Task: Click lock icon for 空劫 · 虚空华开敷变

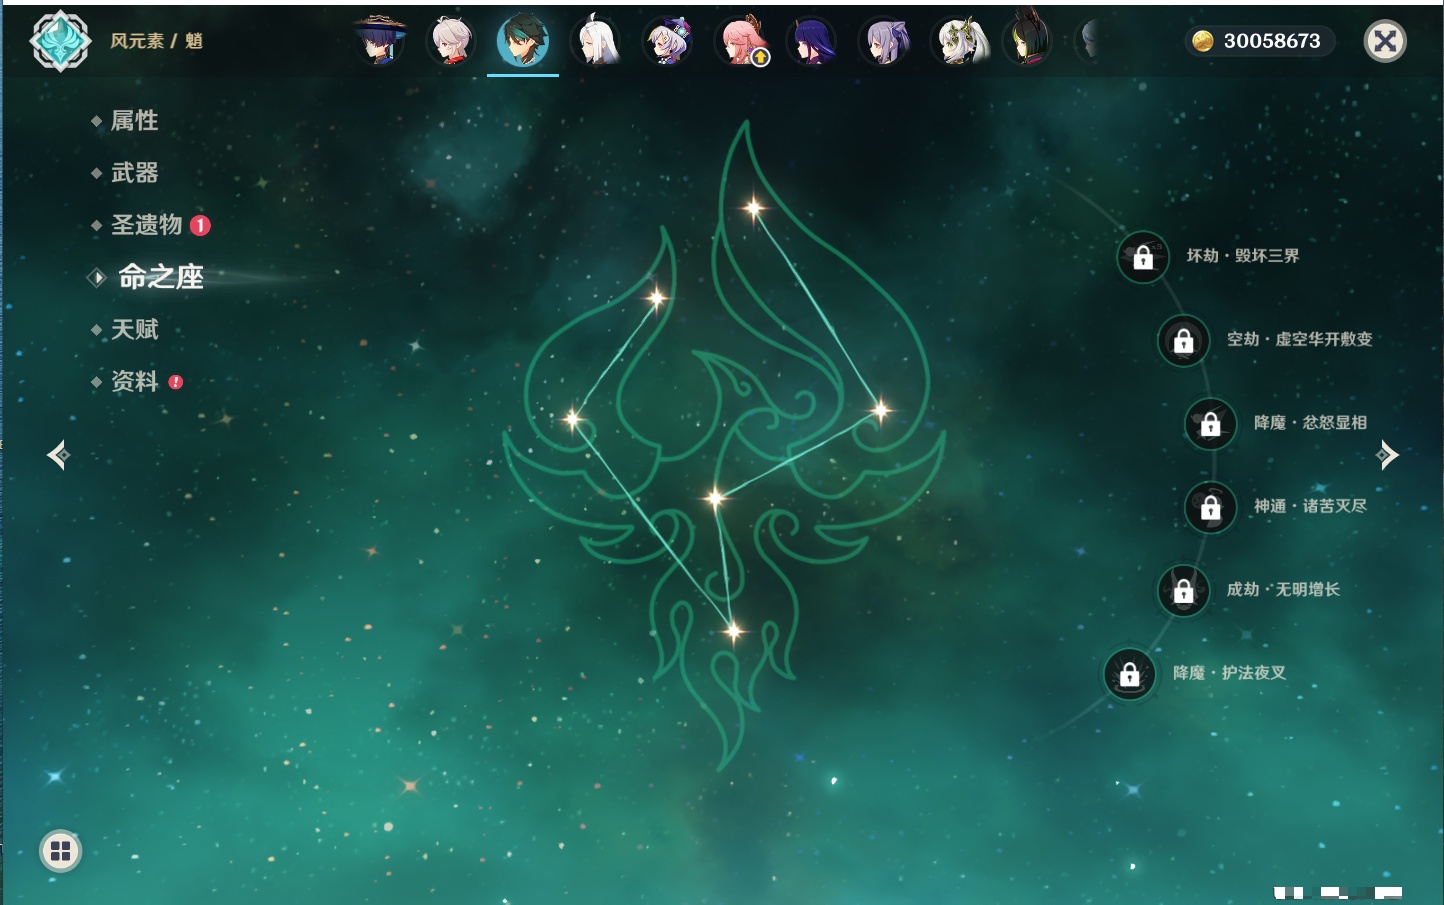Action: click(x=1183, y=340)
